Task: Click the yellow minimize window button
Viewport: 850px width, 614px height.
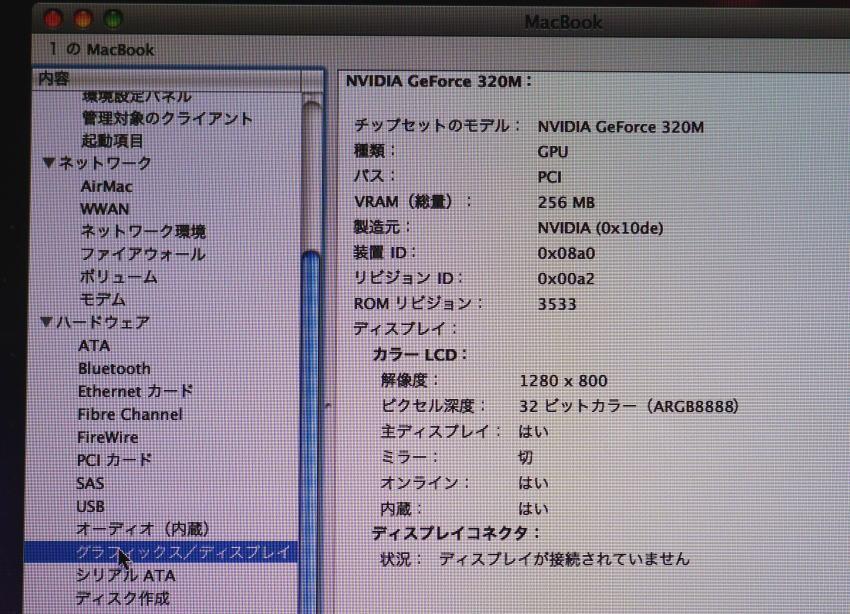Action: (x=83, y=20)
